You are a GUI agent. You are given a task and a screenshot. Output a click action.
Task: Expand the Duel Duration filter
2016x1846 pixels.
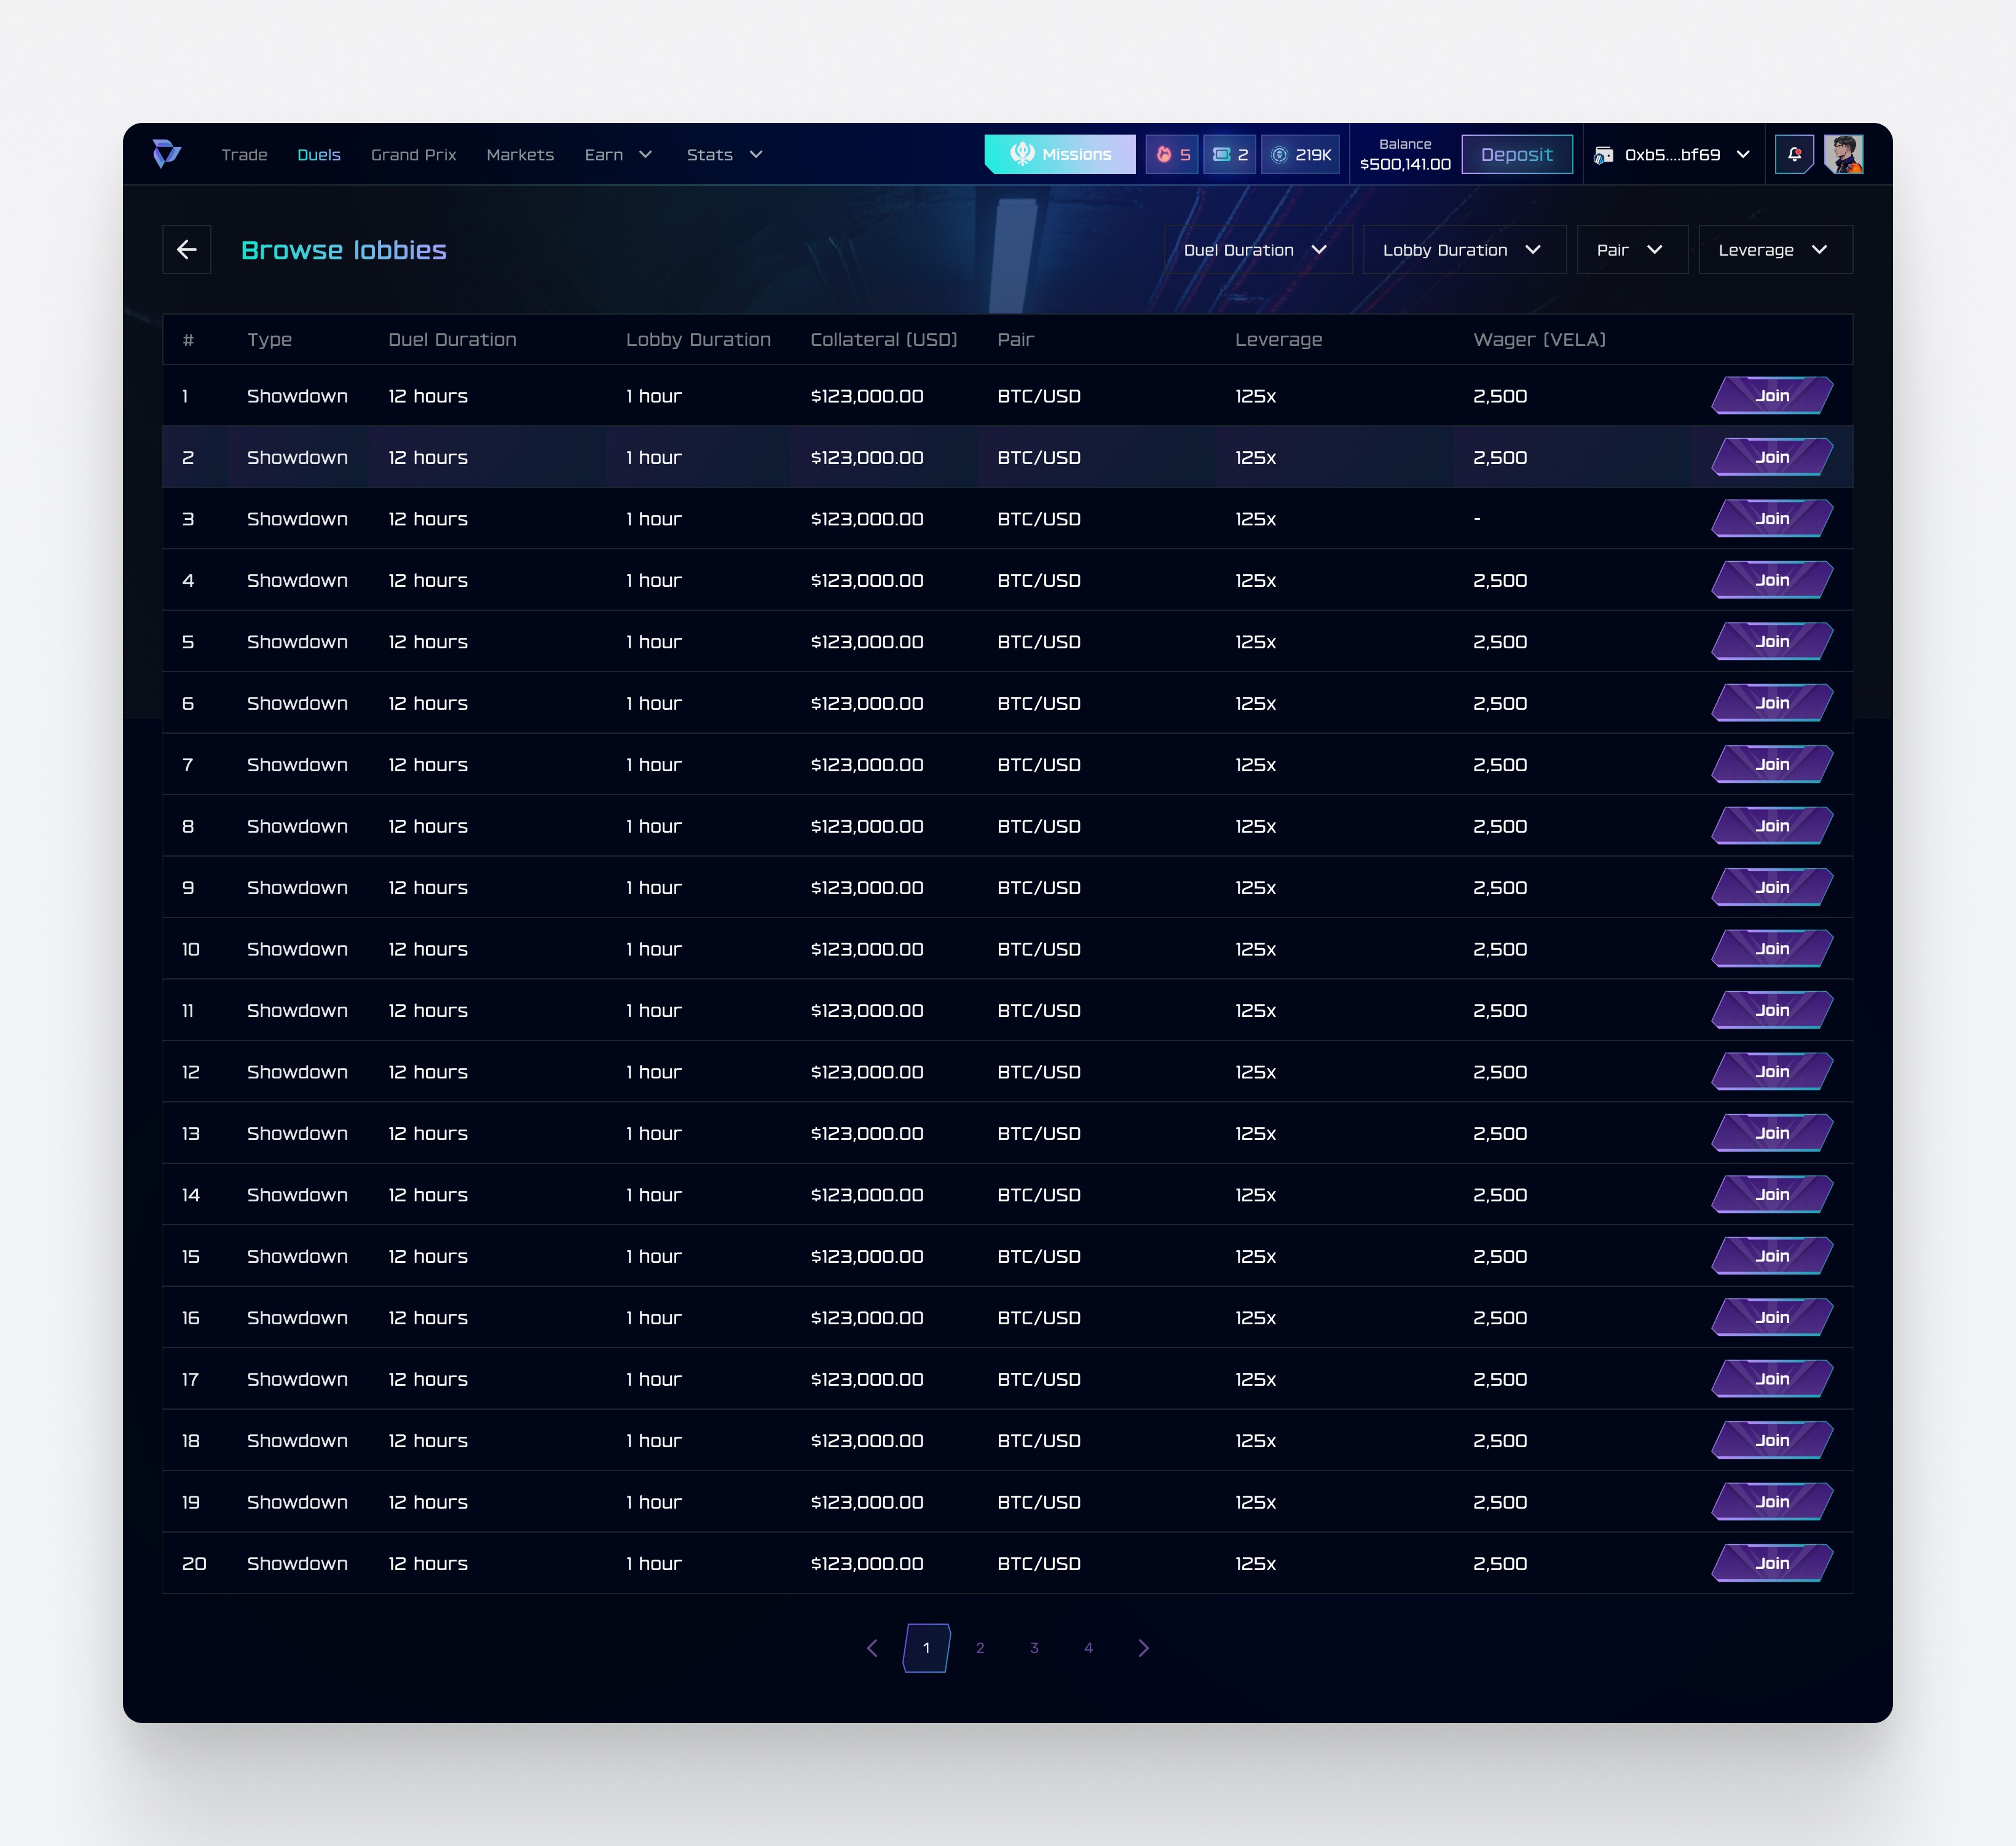coord(1257,250)
